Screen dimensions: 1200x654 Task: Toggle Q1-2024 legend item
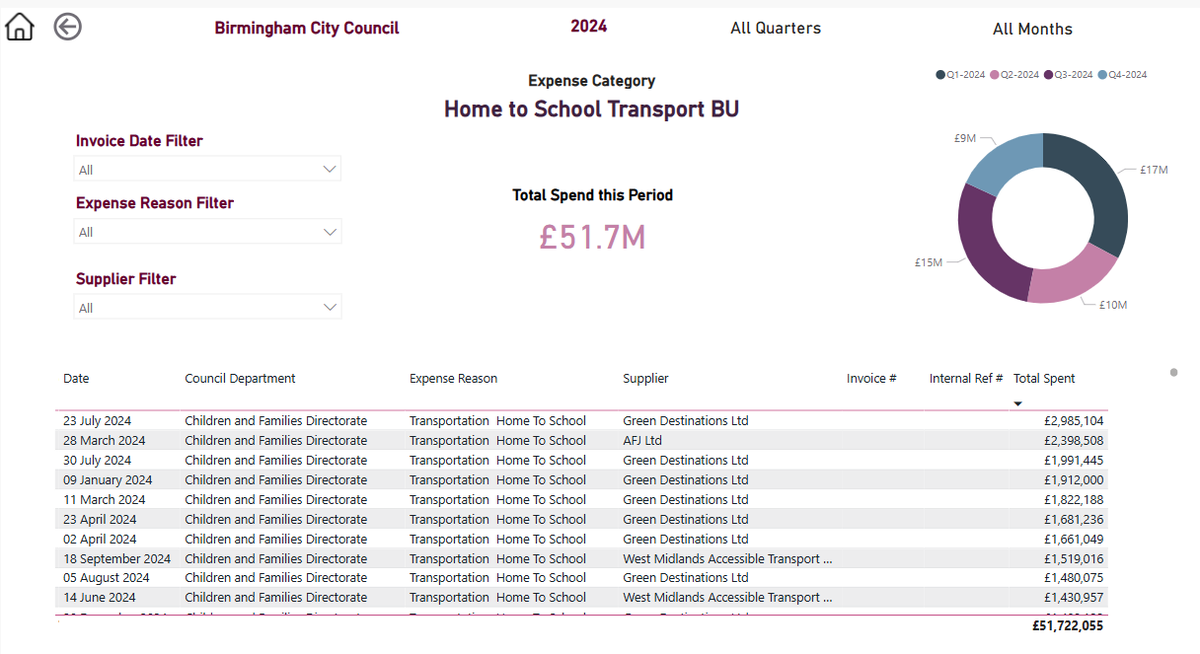click(x=961, y=75)
